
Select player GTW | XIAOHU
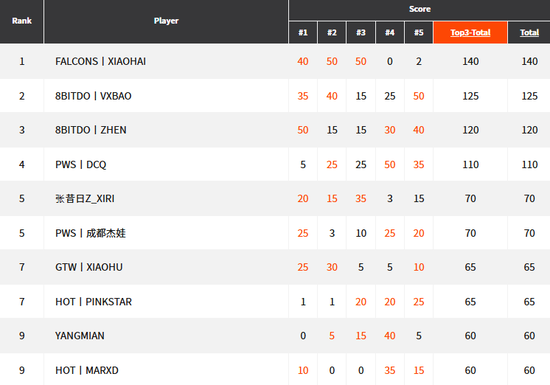click(x=89, y=267)
